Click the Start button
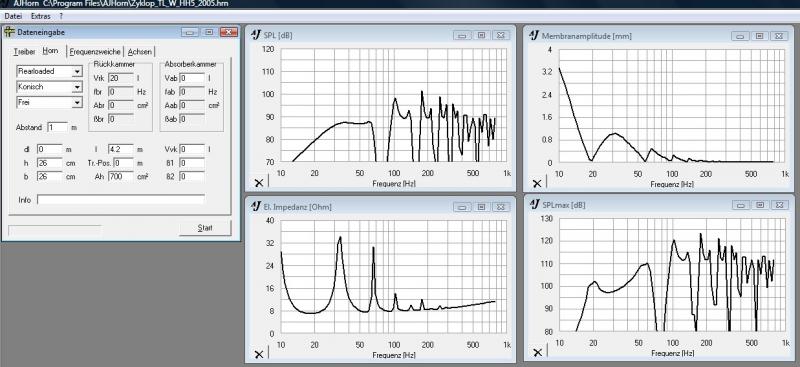800x367 pixels. (x=205, y=228)
